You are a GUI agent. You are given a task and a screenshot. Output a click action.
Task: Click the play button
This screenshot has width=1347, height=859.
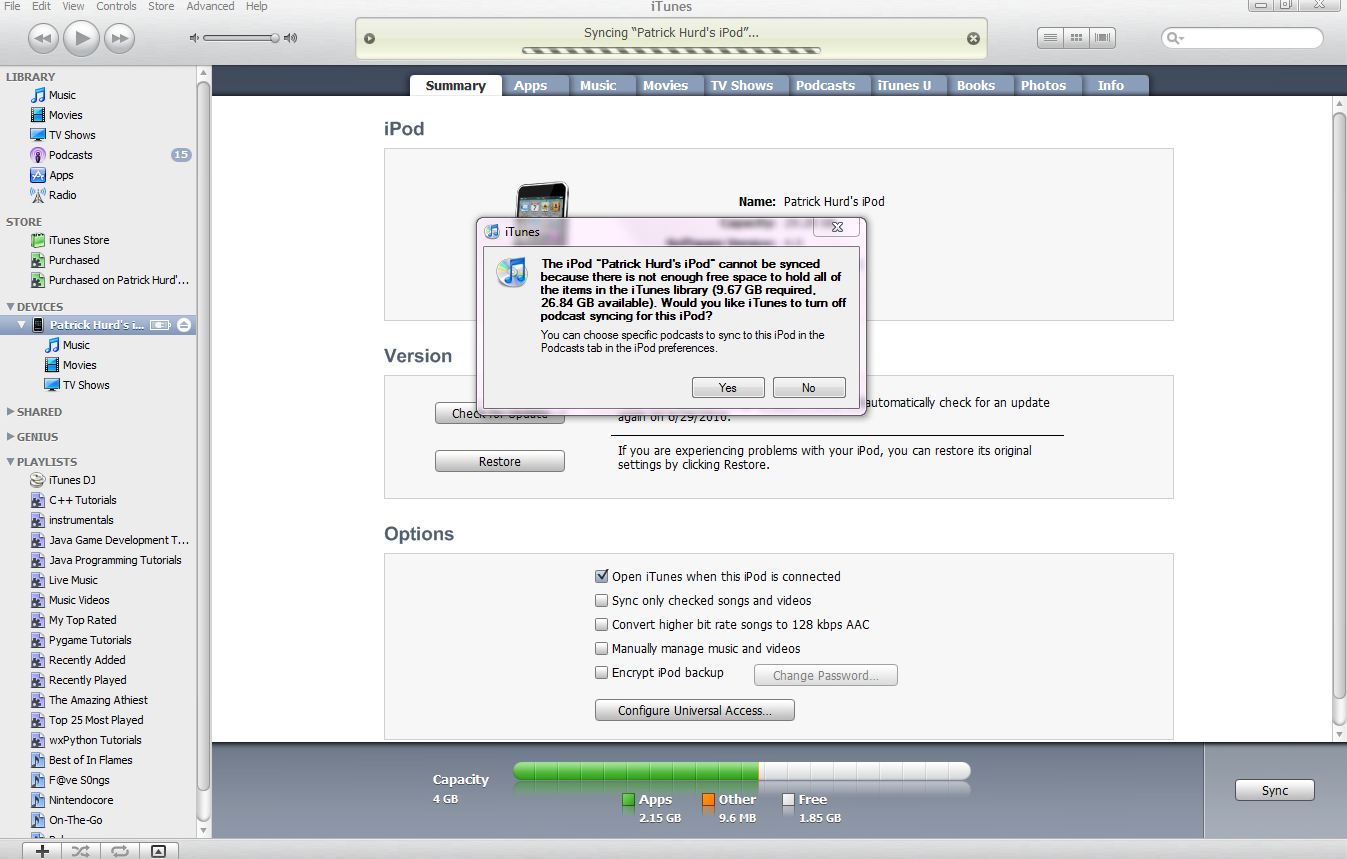(81, 38)
